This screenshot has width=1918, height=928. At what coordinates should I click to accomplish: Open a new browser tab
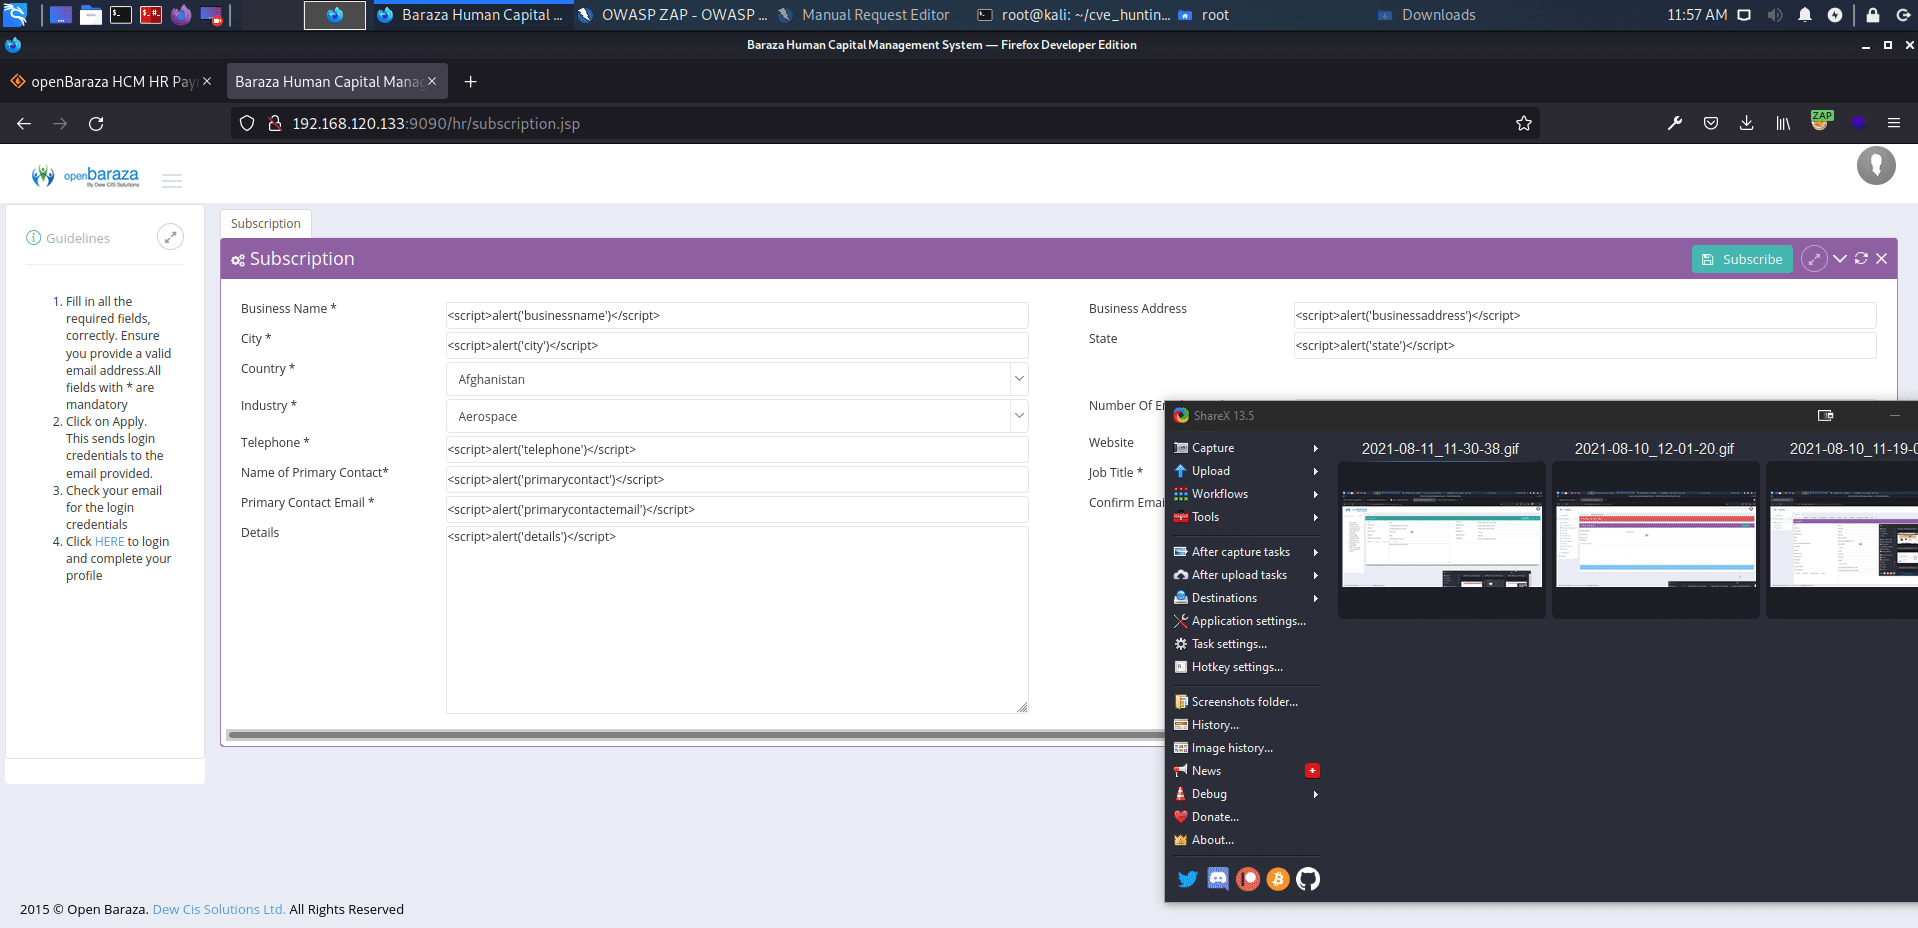tap(470, 82)
